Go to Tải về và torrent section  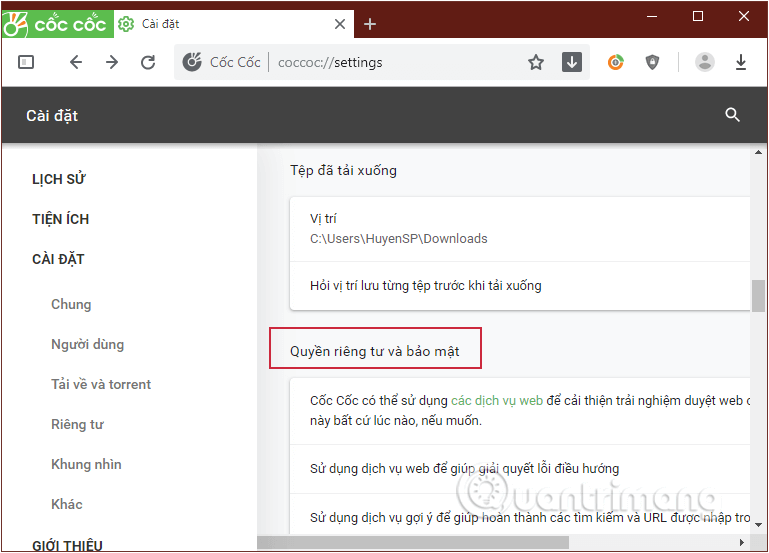pyautogui.click(x=101, y=384)
